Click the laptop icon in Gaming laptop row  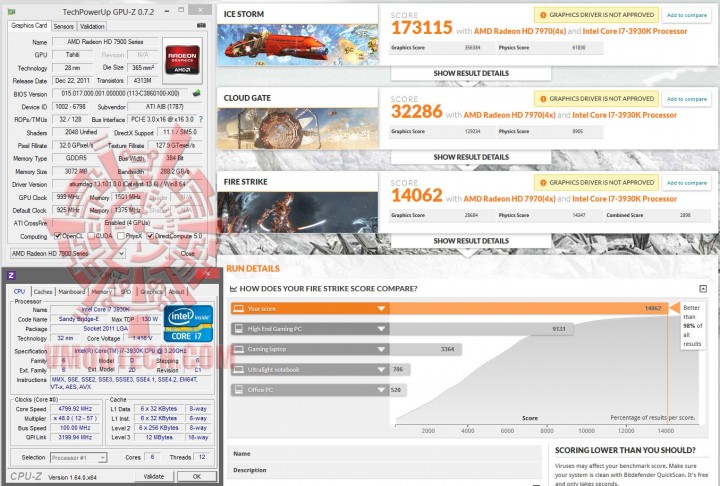click(x=238, y=349)
